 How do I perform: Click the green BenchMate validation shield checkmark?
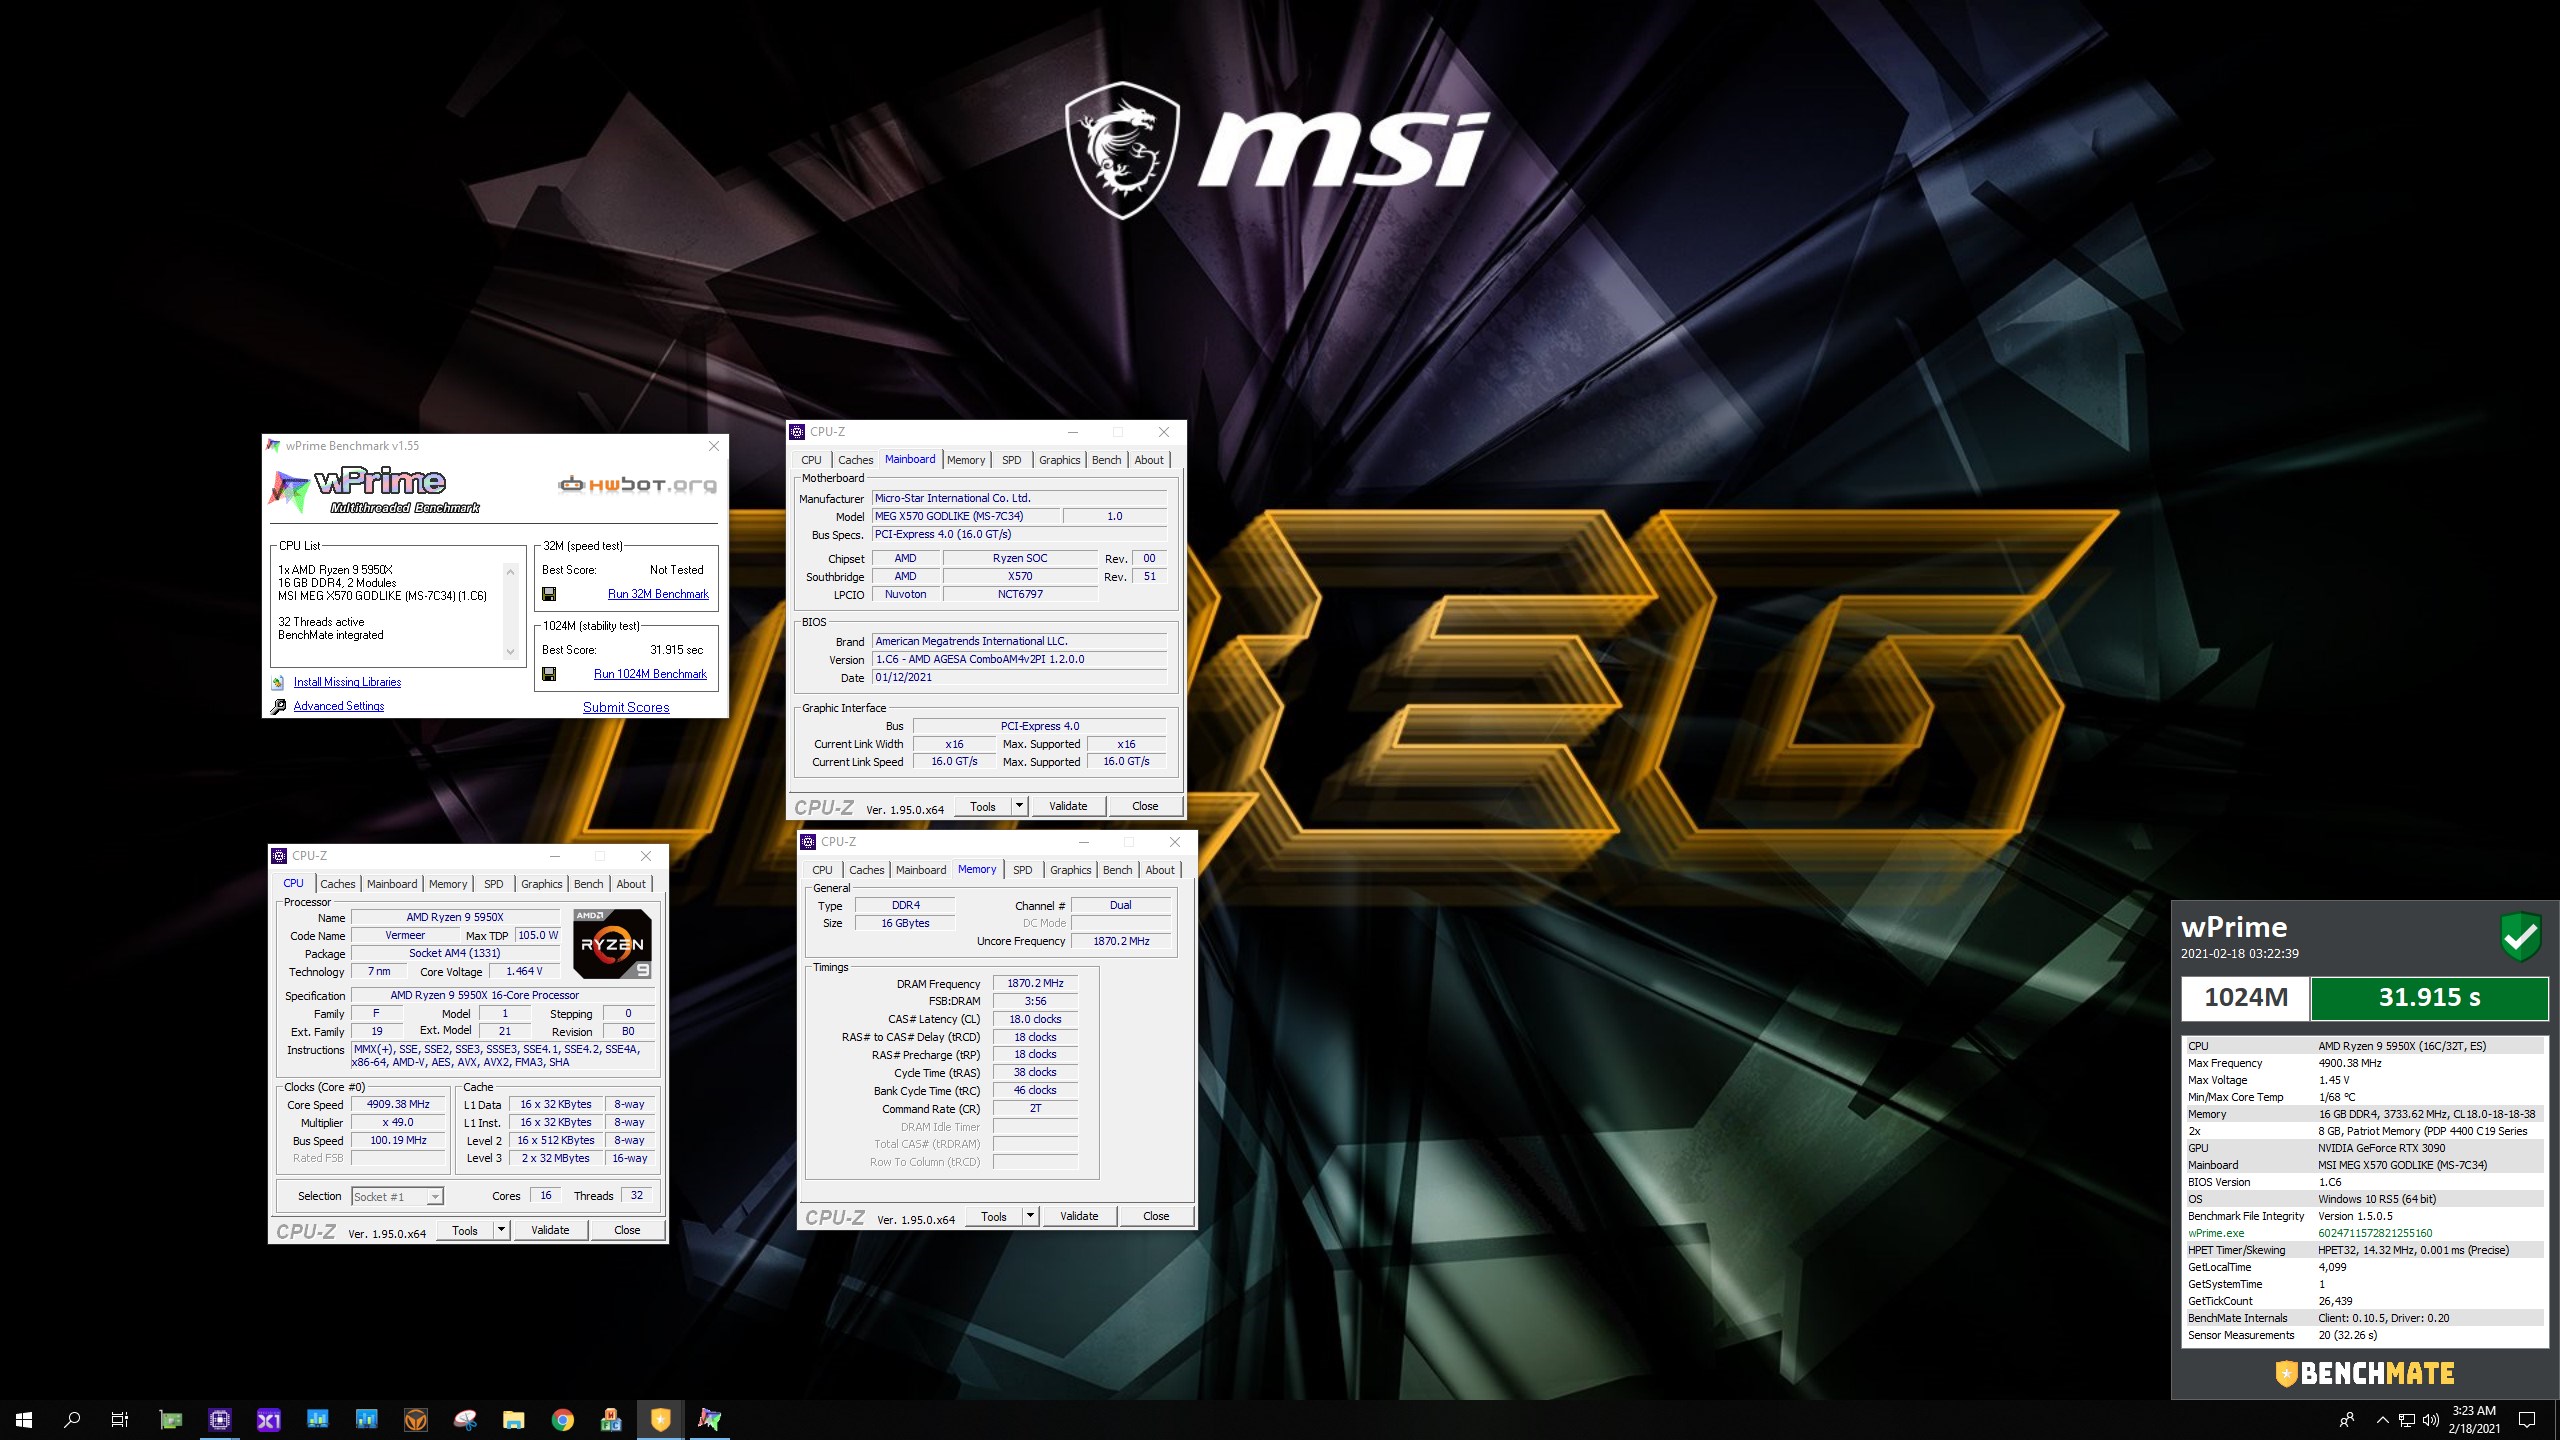click(x=2521, y=937)
